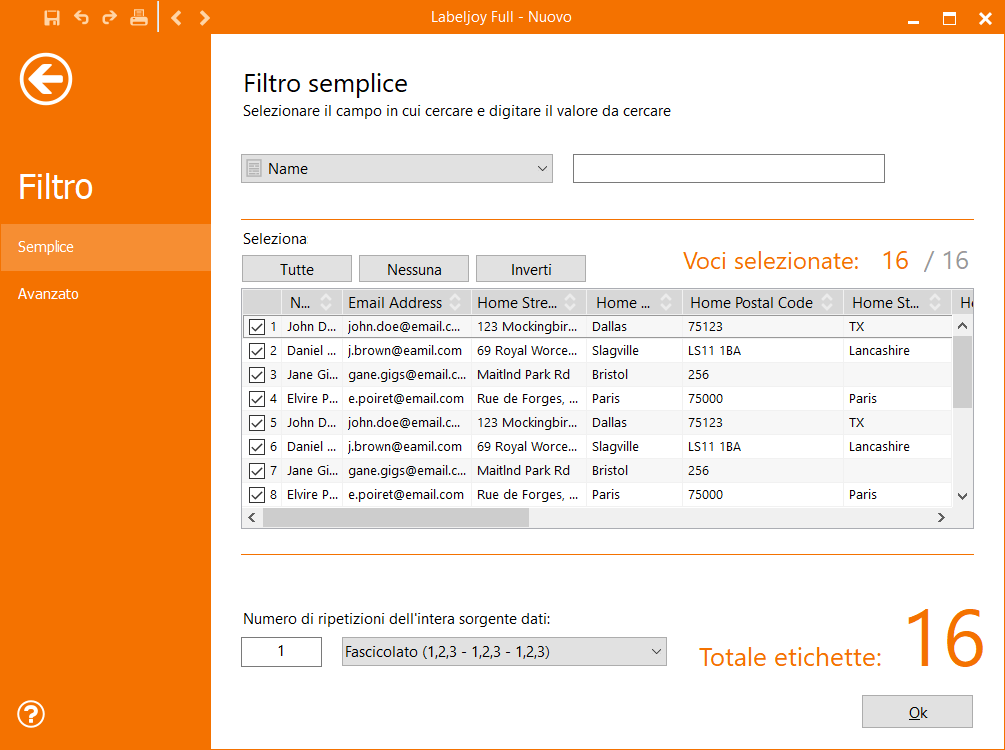Switch to the Avanzato filter tab
The height and width of the screenshot is (750, 1005).
pyautogui.click(x=48, y=294)
